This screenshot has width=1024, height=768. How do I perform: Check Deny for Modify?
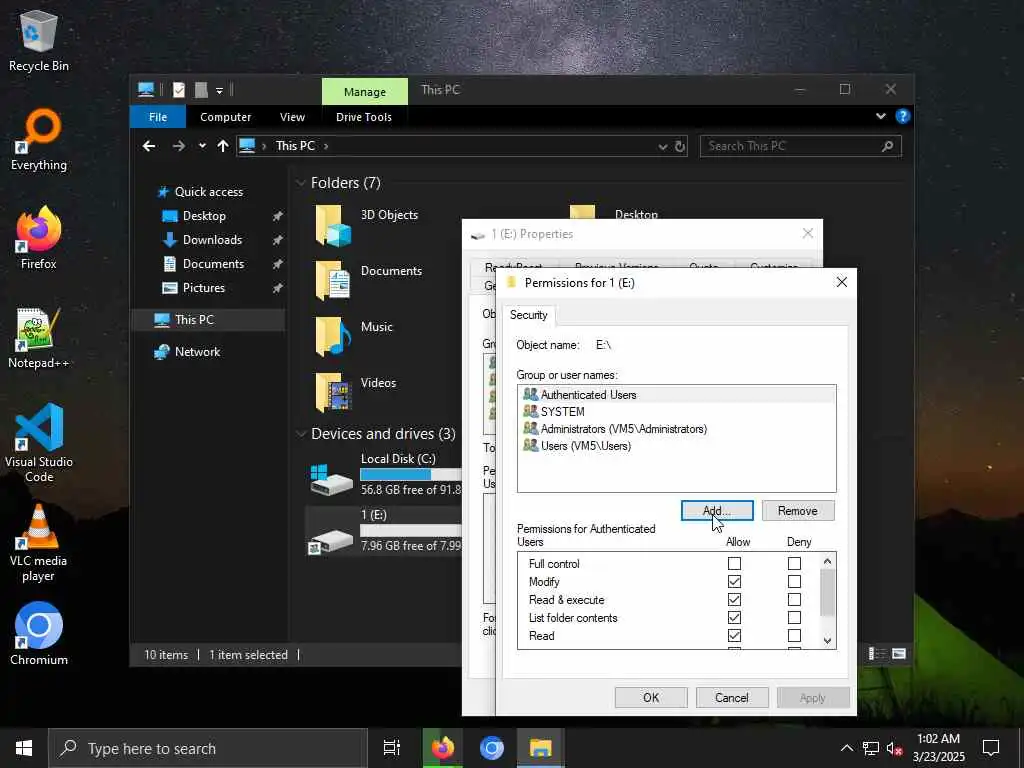[794, 581]
